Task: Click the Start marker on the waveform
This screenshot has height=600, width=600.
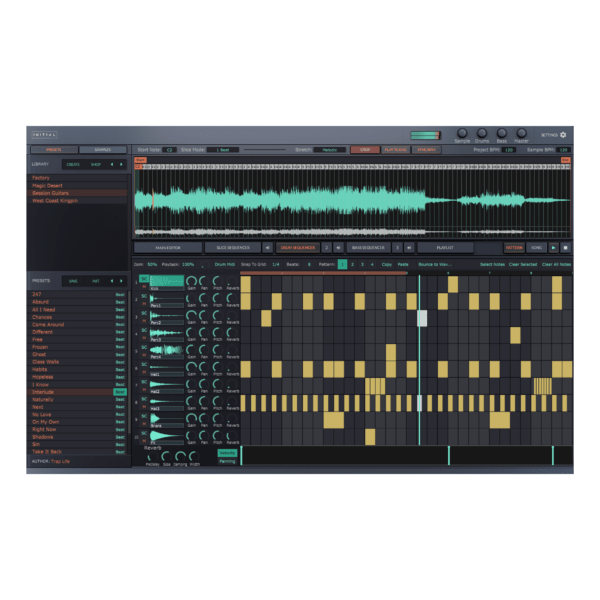Action: pos(140,160)
